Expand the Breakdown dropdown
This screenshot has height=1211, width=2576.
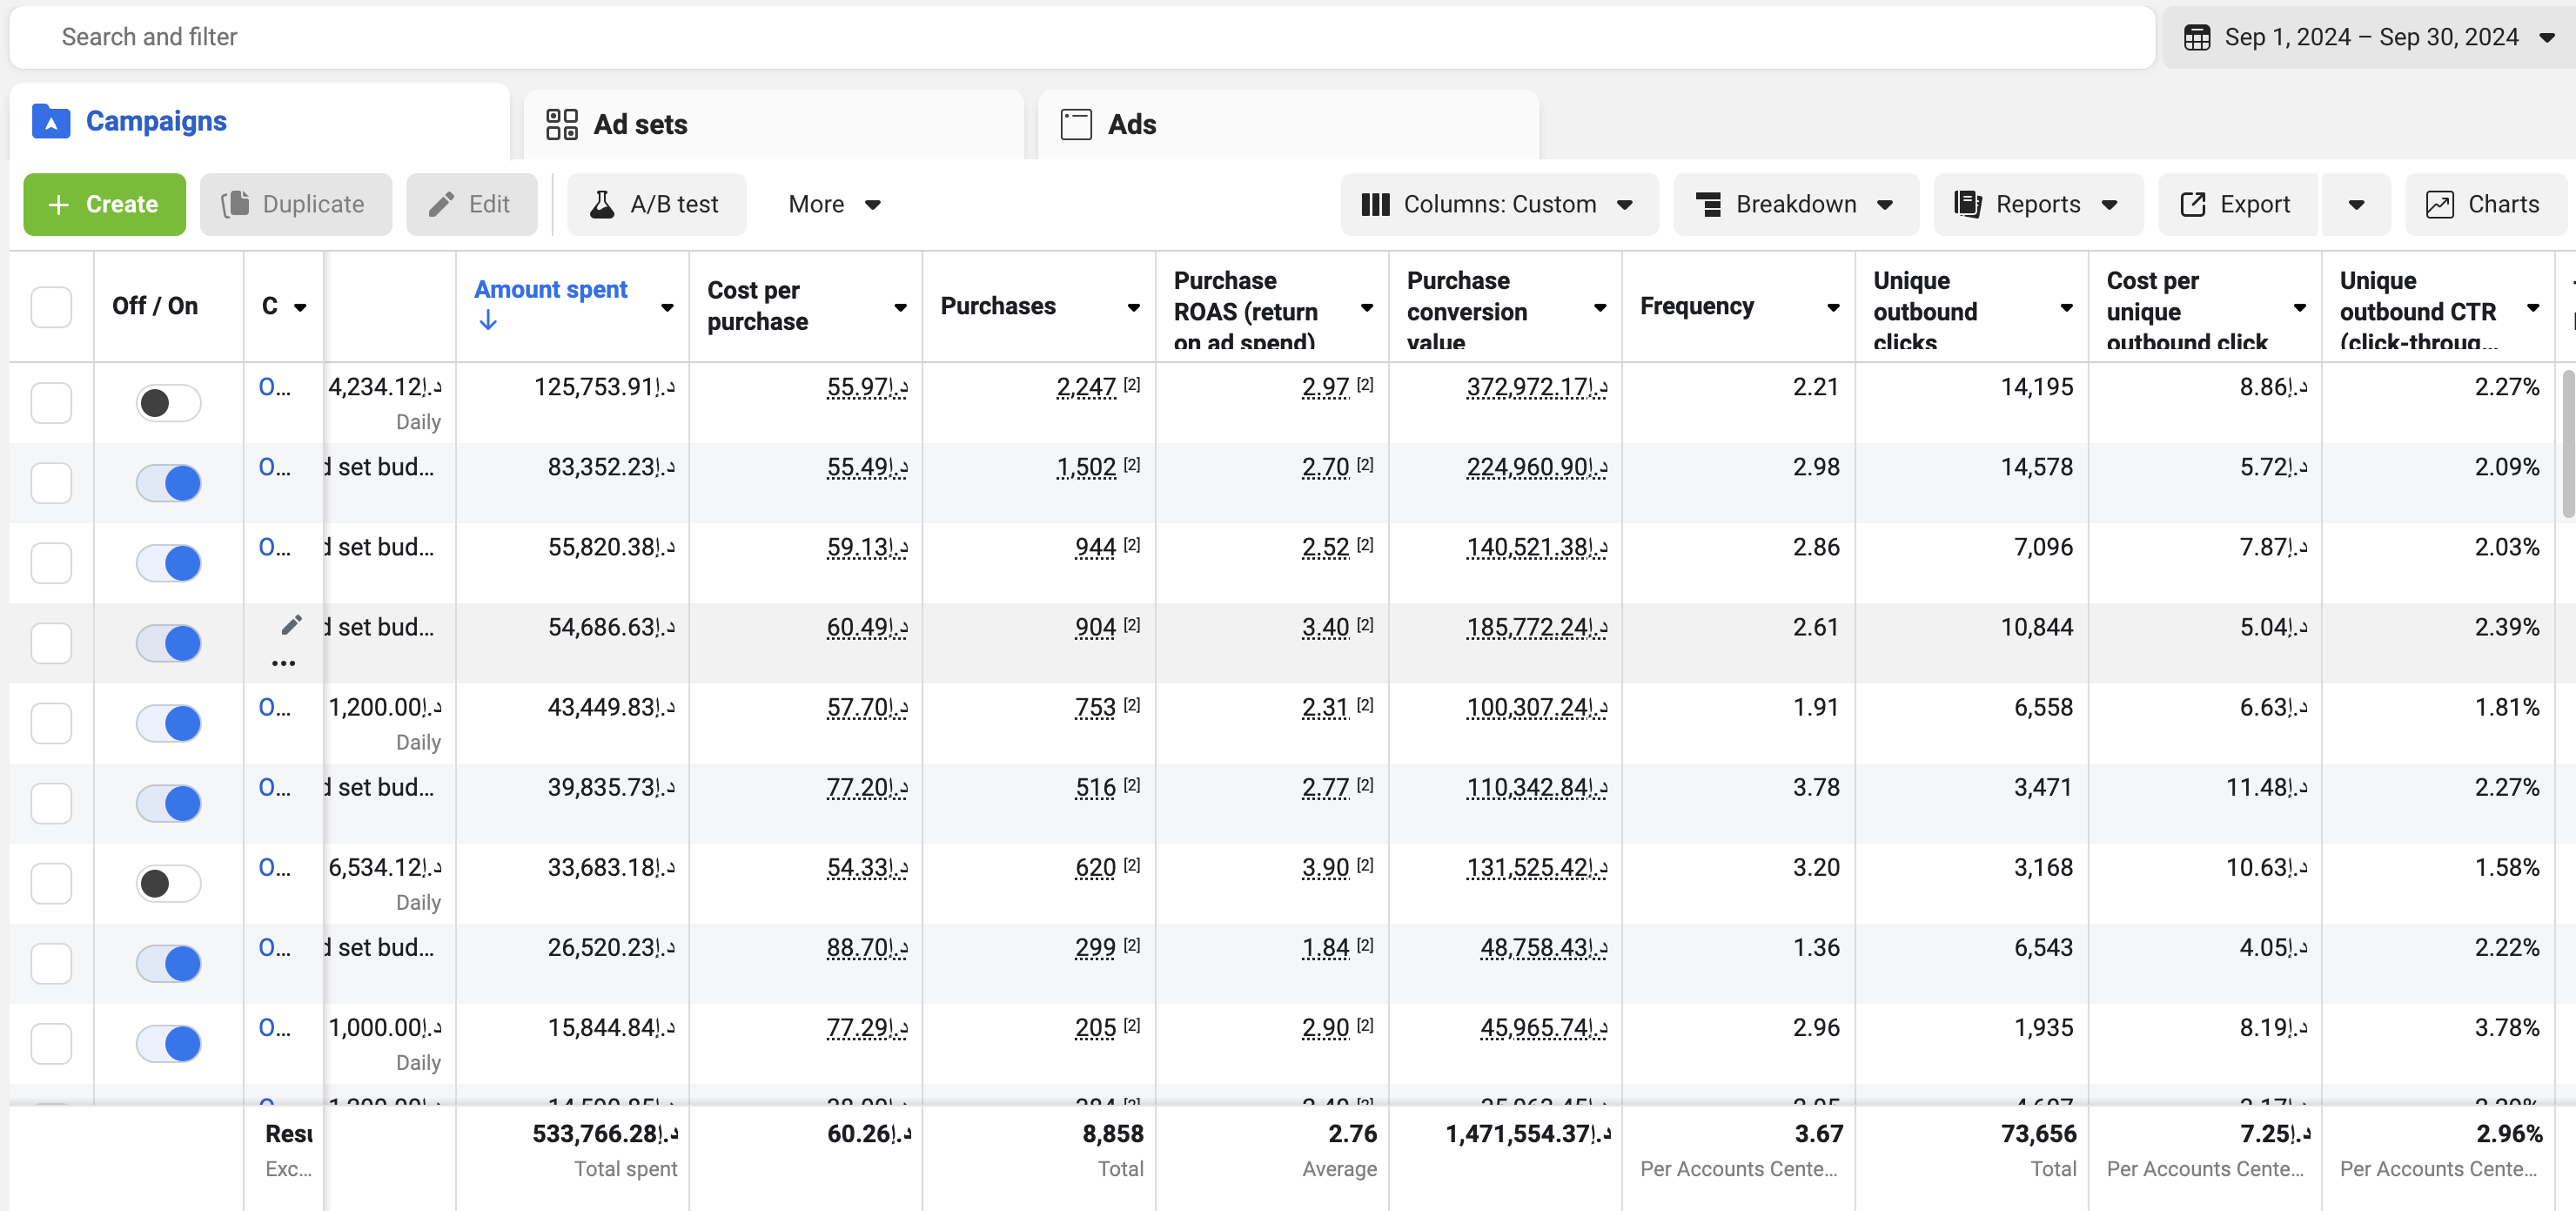1795,205
